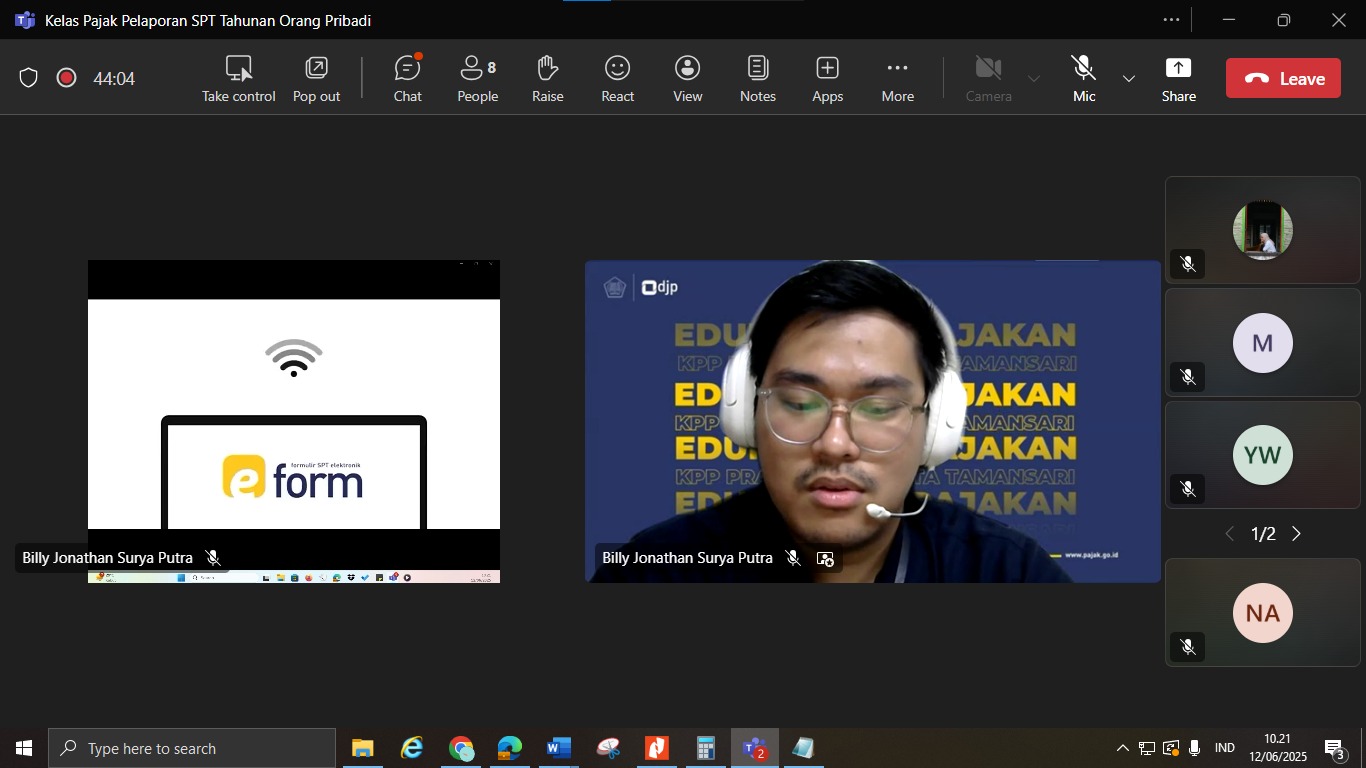
Task: Go to next participant page
Action: coord(1297,534)
